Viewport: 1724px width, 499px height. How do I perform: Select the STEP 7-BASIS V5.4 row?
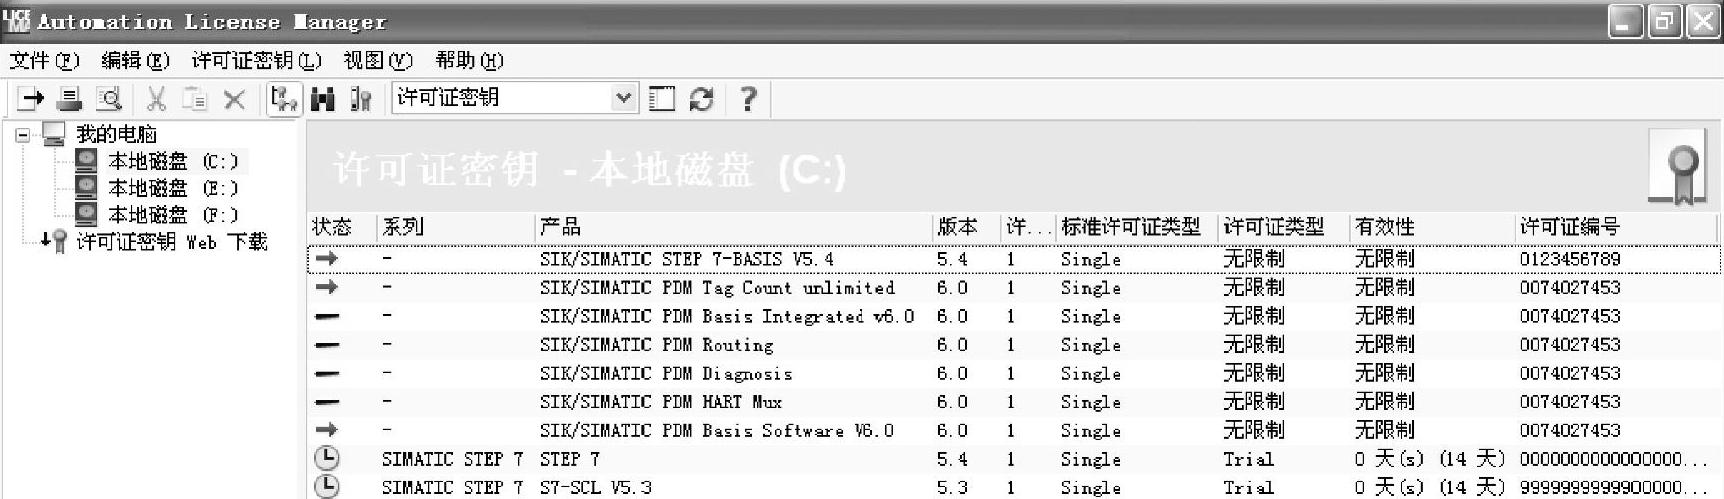tap(1013, 259)
